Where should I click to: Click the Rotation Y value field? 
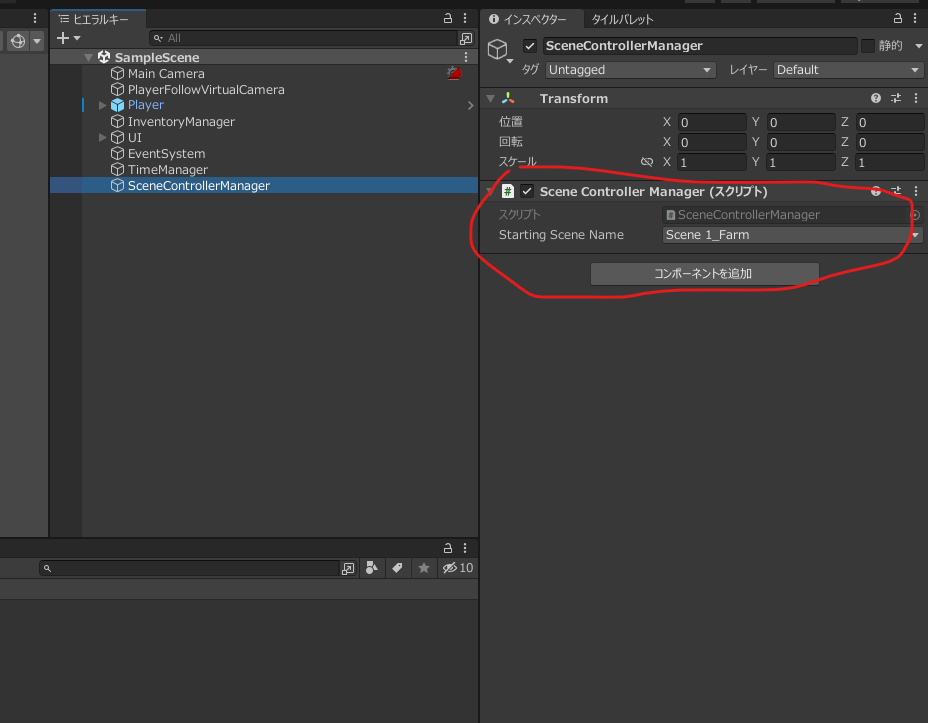click(801, 142)
